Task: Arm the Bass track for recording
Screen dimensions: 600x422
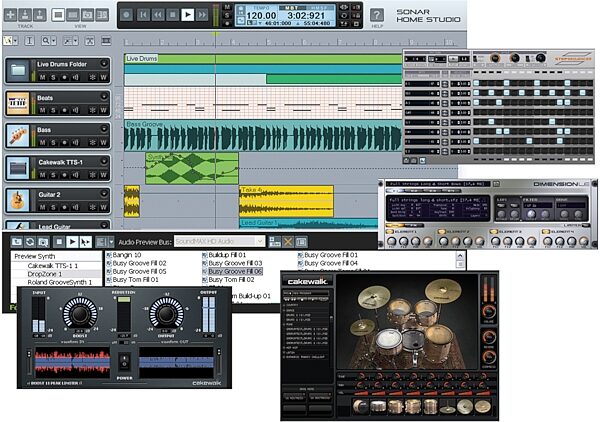Action: tap(64, 143)
